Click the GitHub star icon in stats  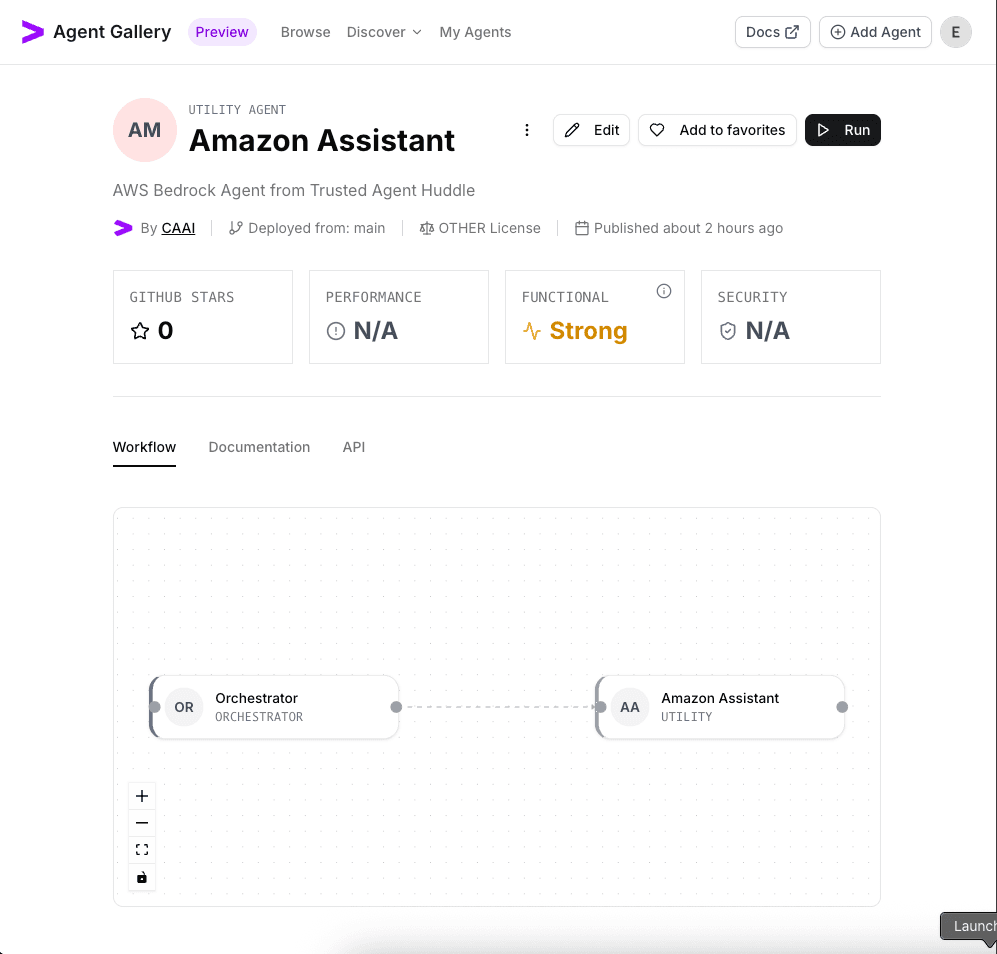pyautogui.click(x=140, y=331)
